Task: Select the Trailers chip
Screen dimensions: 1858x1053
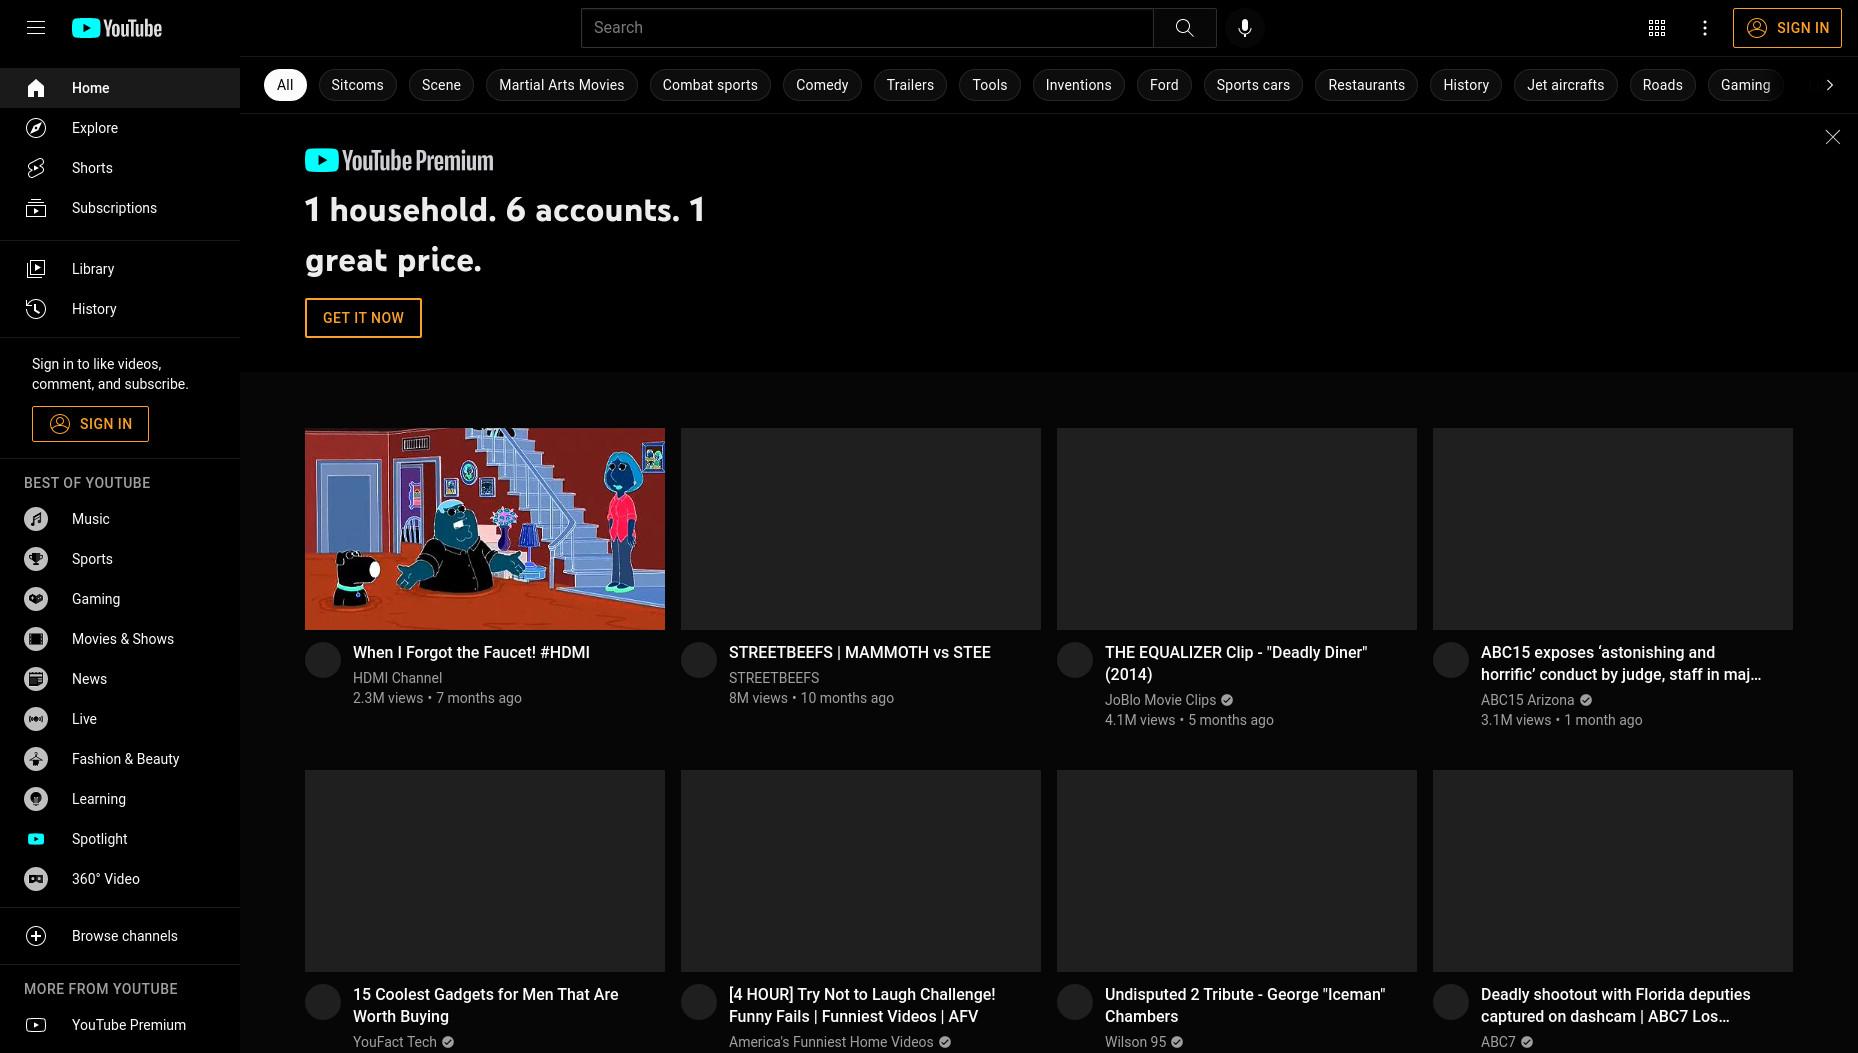Action: [910, 85]
